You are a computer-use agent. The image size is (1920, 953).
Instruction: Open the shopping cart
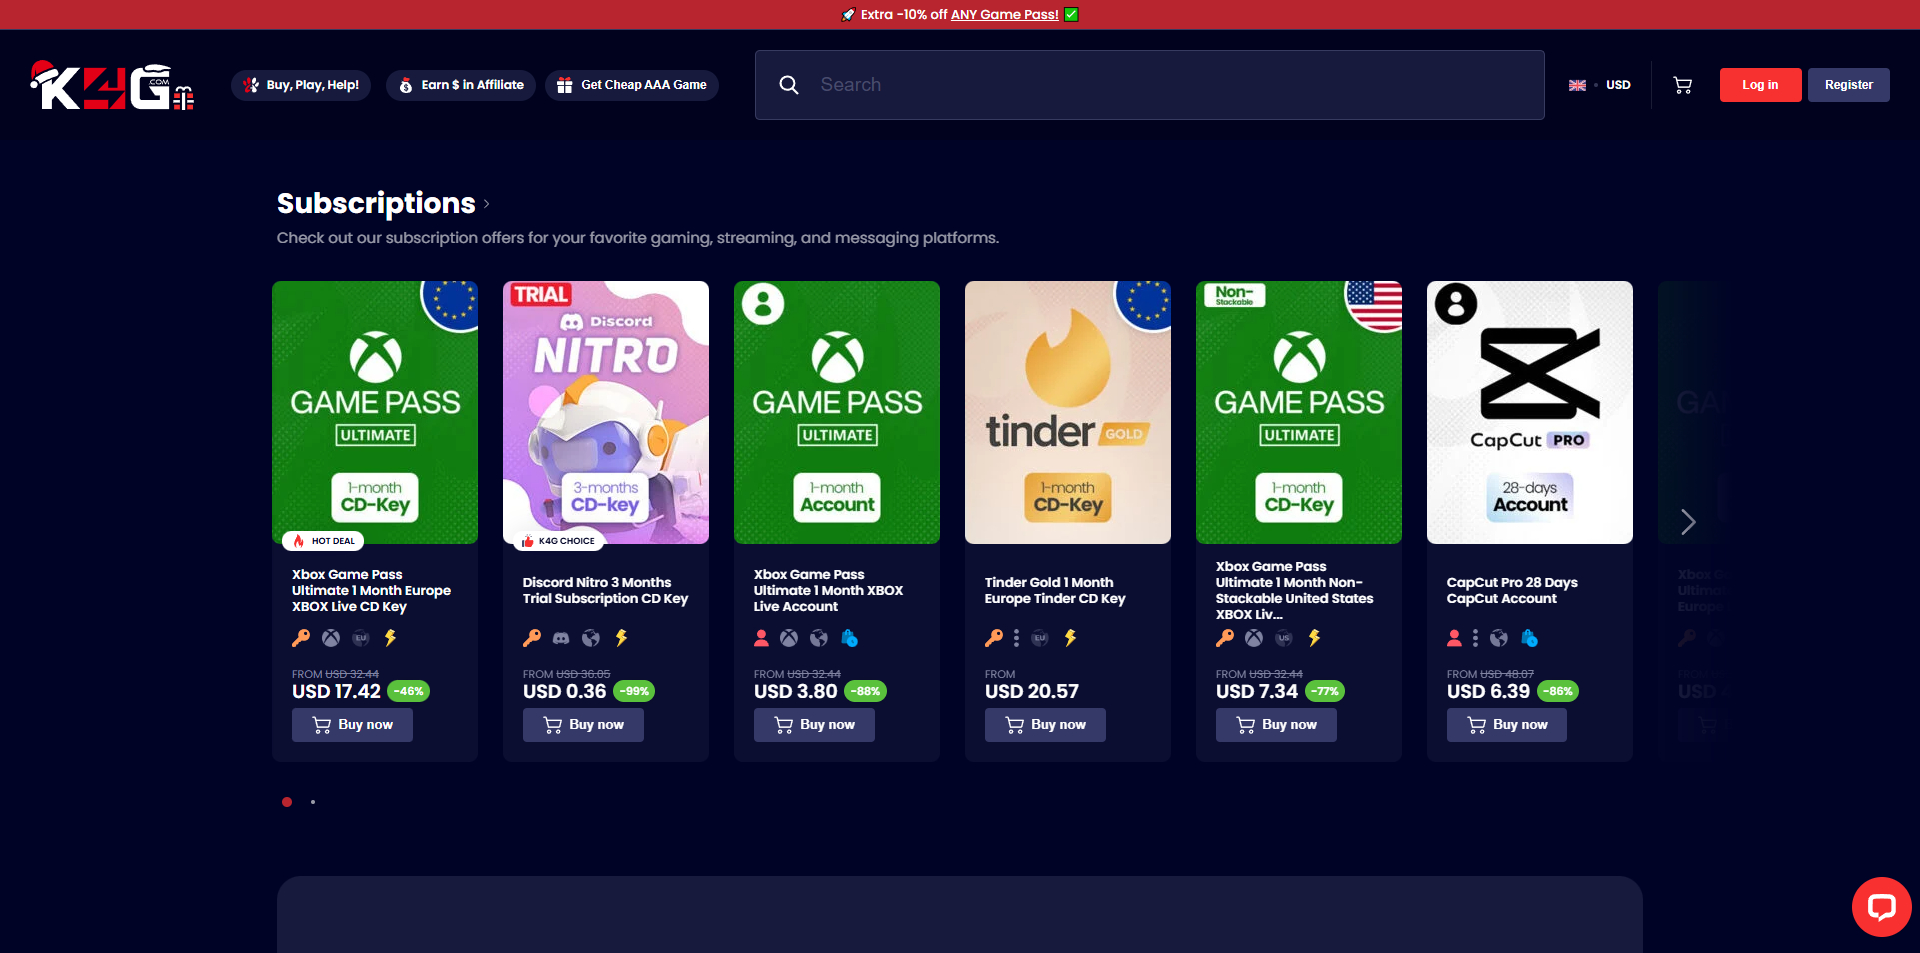1683,85
